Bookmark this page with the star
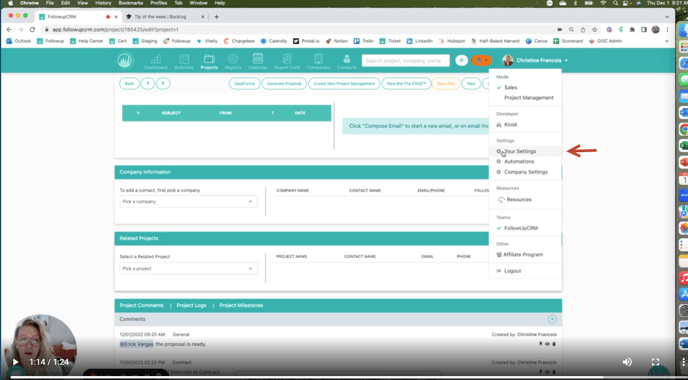 pos(595,29)
